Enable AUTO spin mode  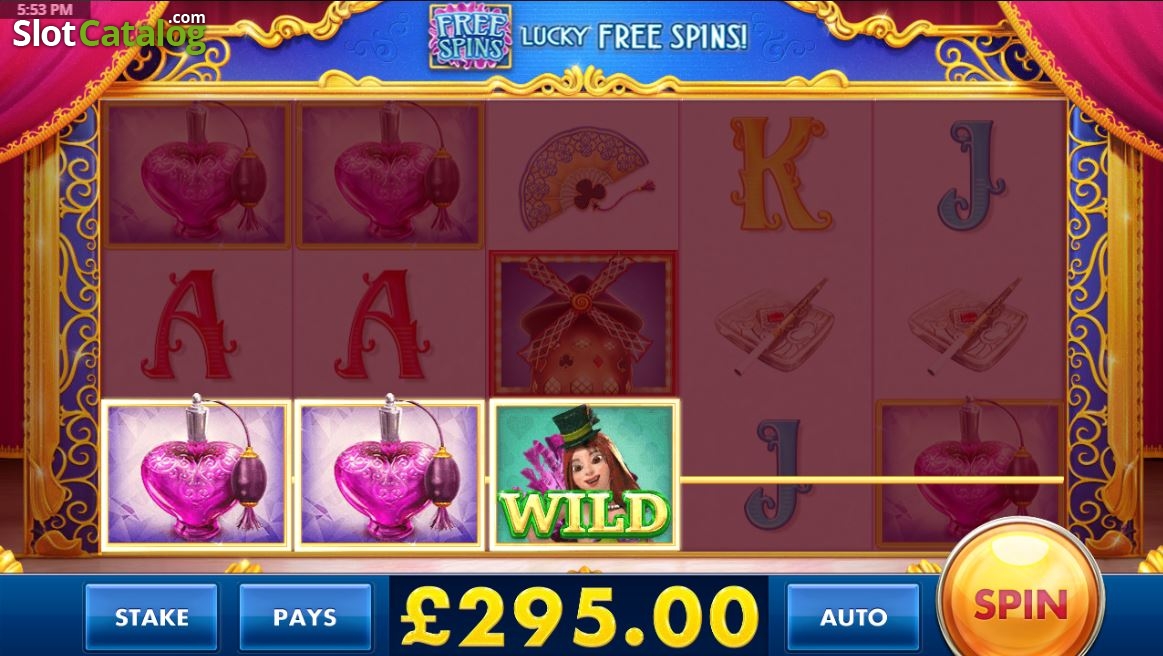[853, 617]
